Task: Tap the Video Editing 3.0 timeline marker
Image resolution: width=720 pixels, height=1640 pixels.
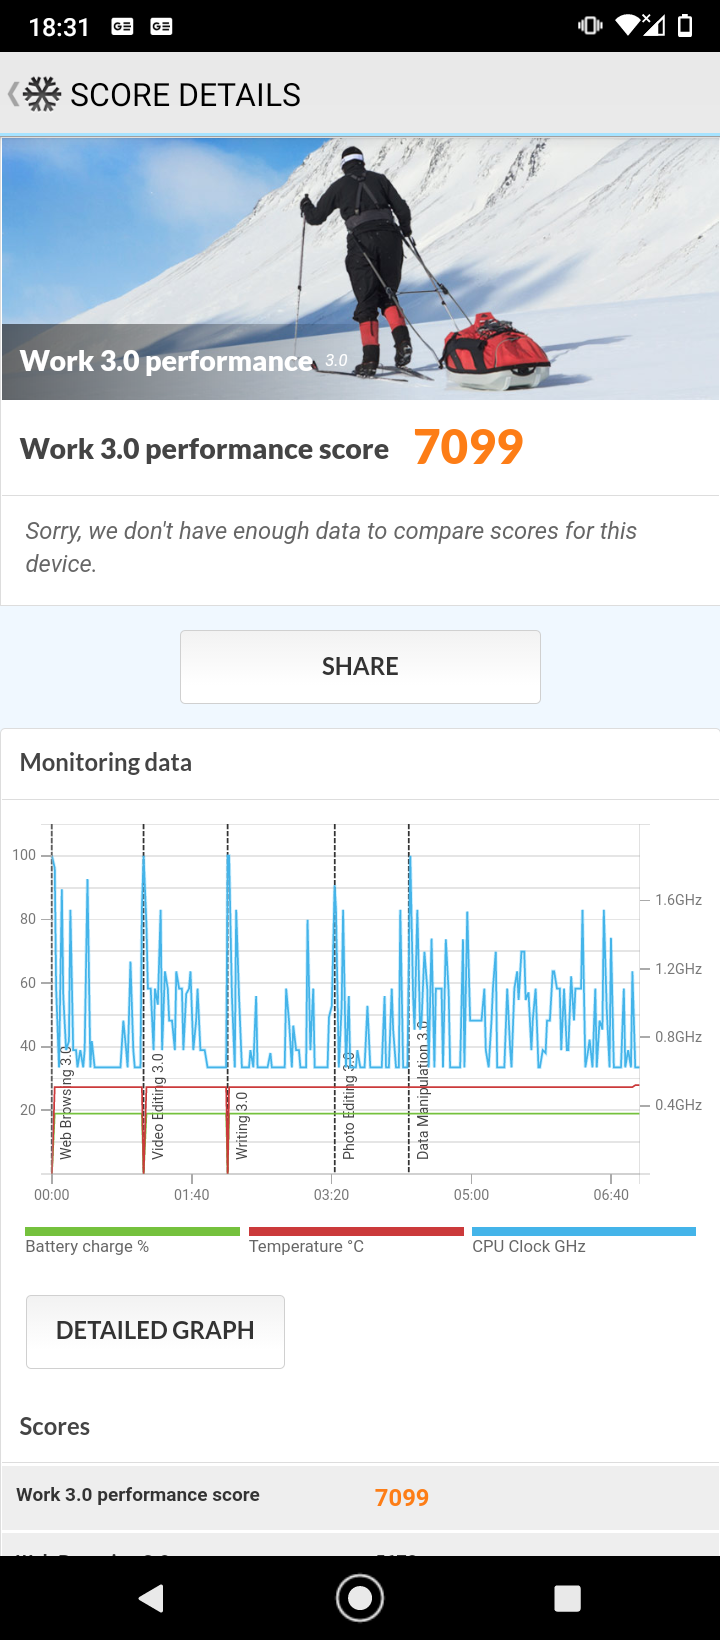Action: point(157,1106)
